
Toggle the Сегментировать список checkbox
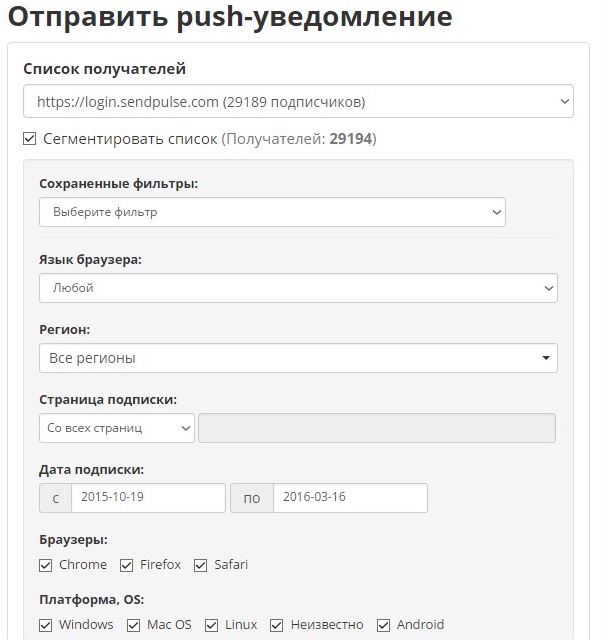pyautogui.click(x=30, y=139)
